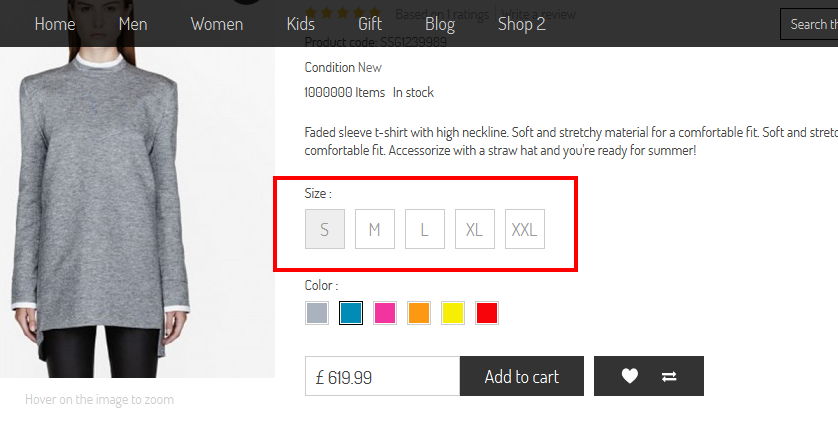Select the grey color swatch
Screen dimensions: 838x424
coord(317,313)
